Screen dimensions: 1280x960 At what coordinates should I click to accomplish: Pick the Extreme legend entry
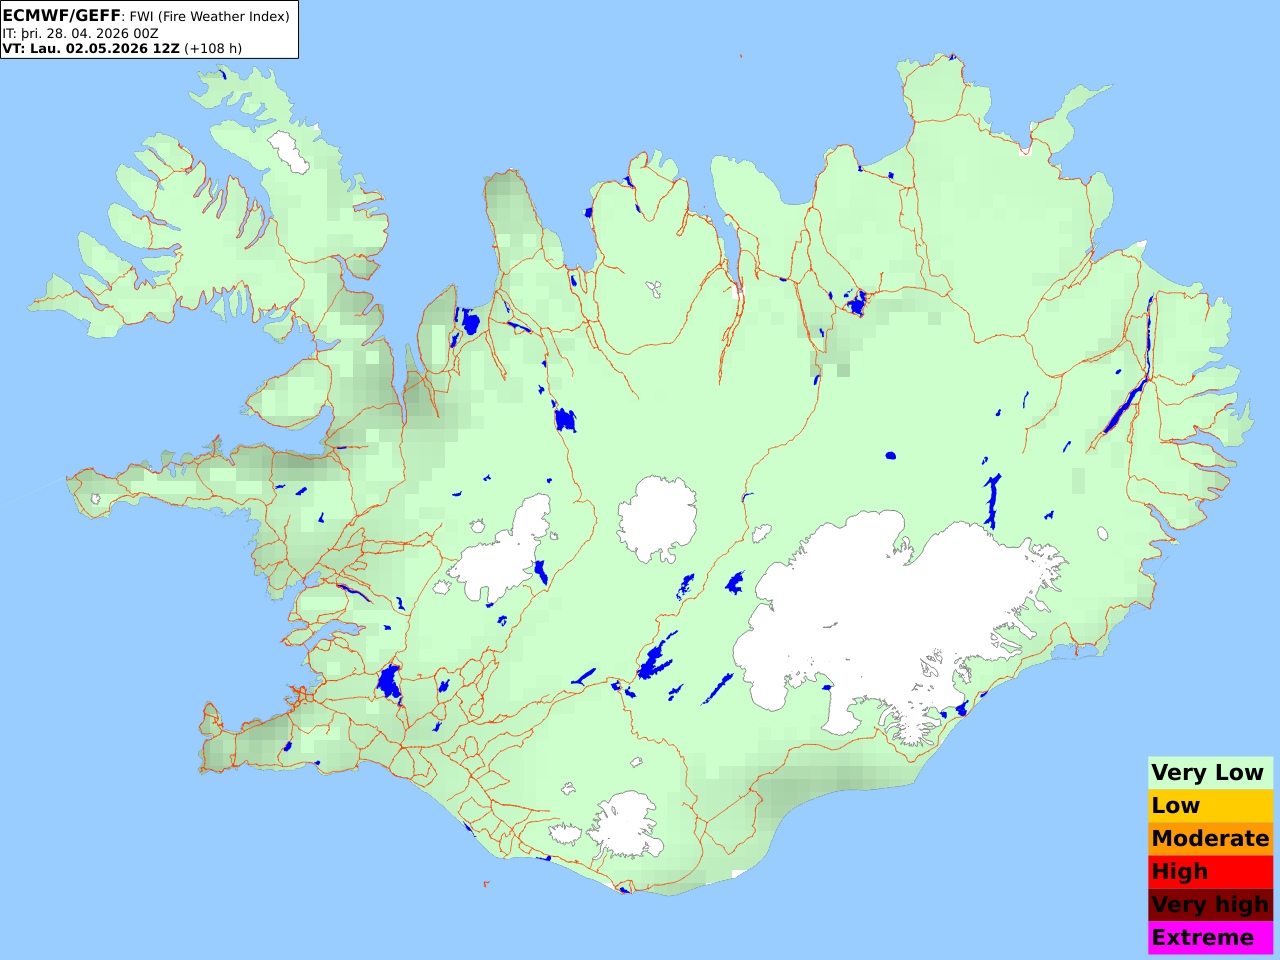tap(1210, 938)
